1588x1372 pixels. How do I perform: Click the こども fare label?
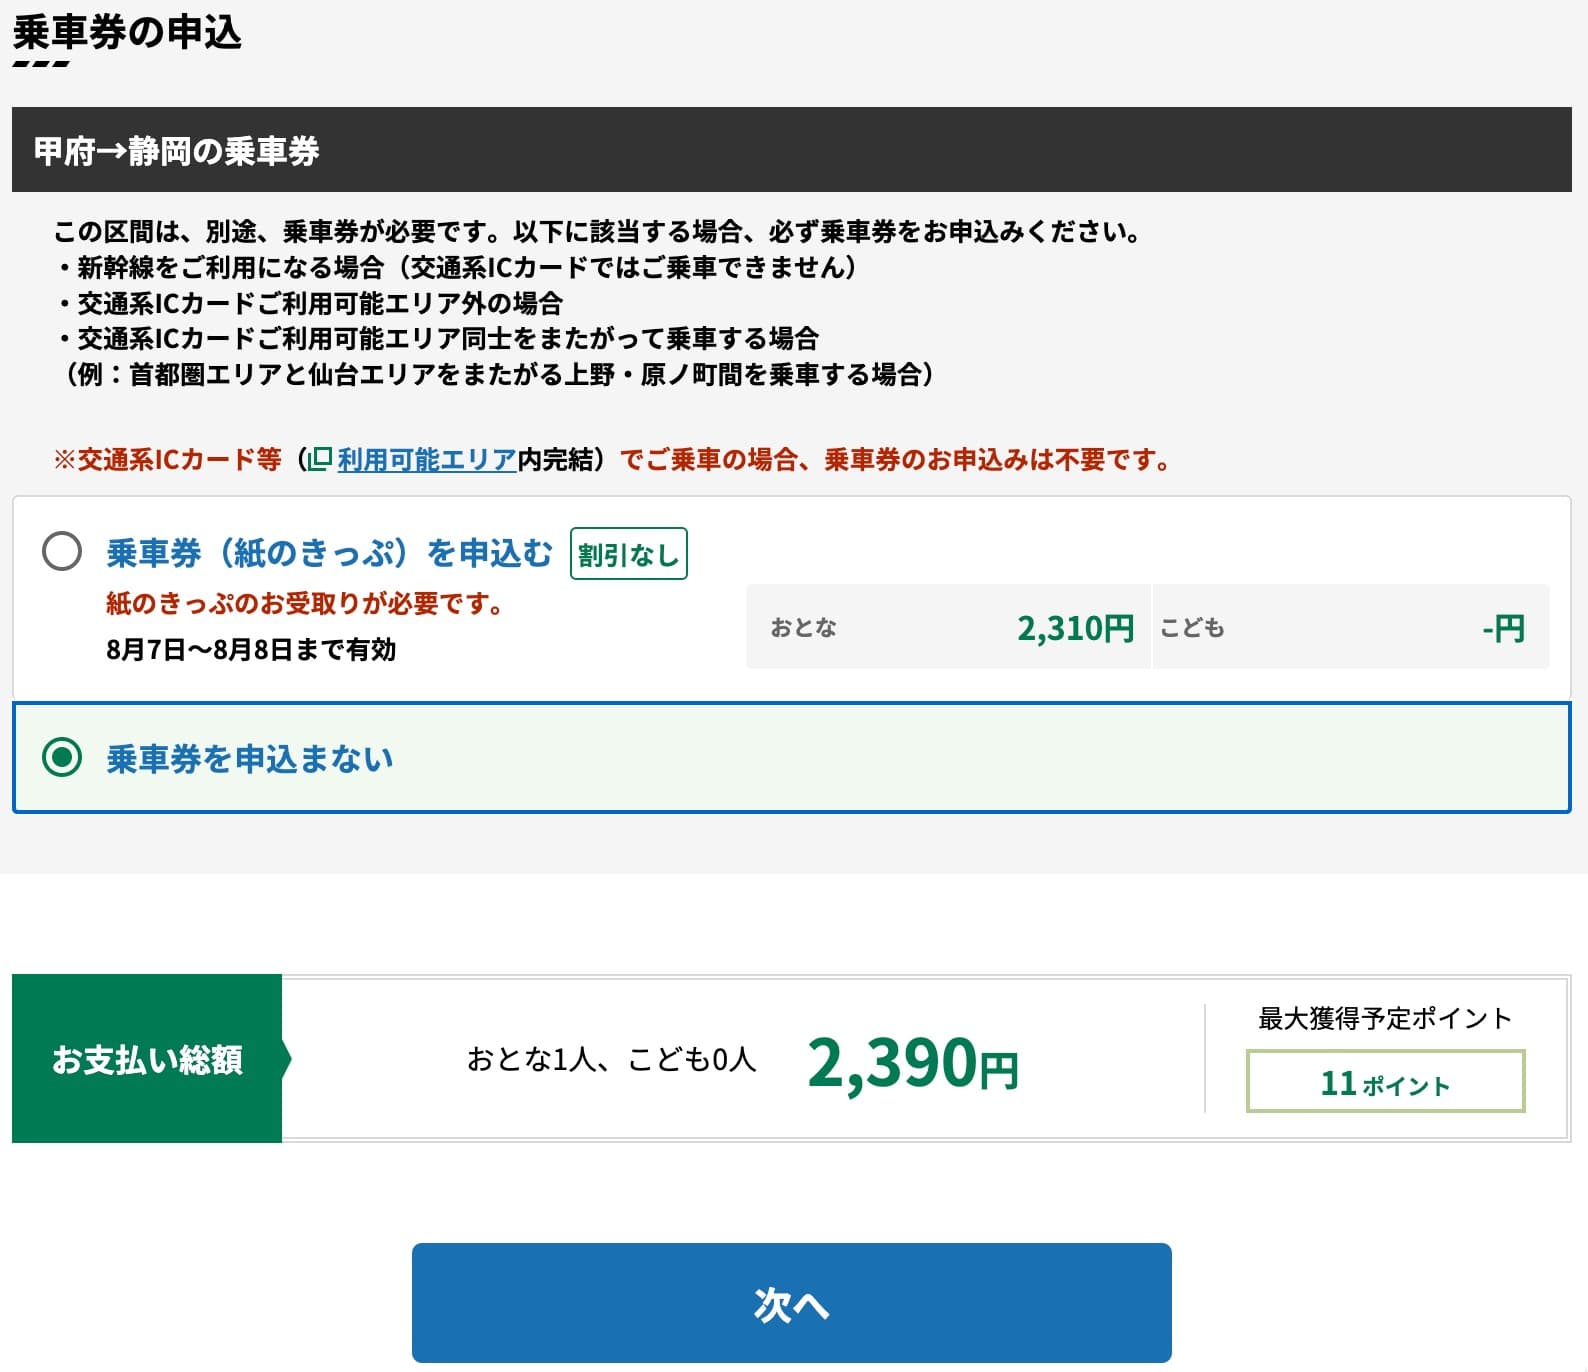(x=1192, y=627)
